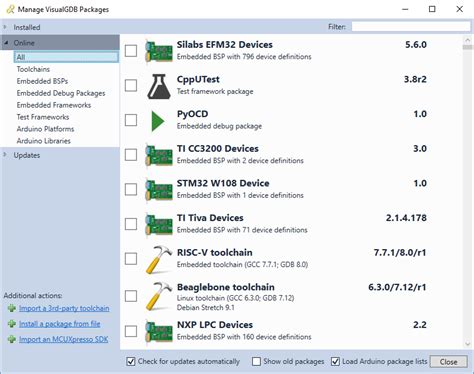474x374 pixels.
Task: Click the TI Tiva Devices board icon
Action: pos(159,225)
